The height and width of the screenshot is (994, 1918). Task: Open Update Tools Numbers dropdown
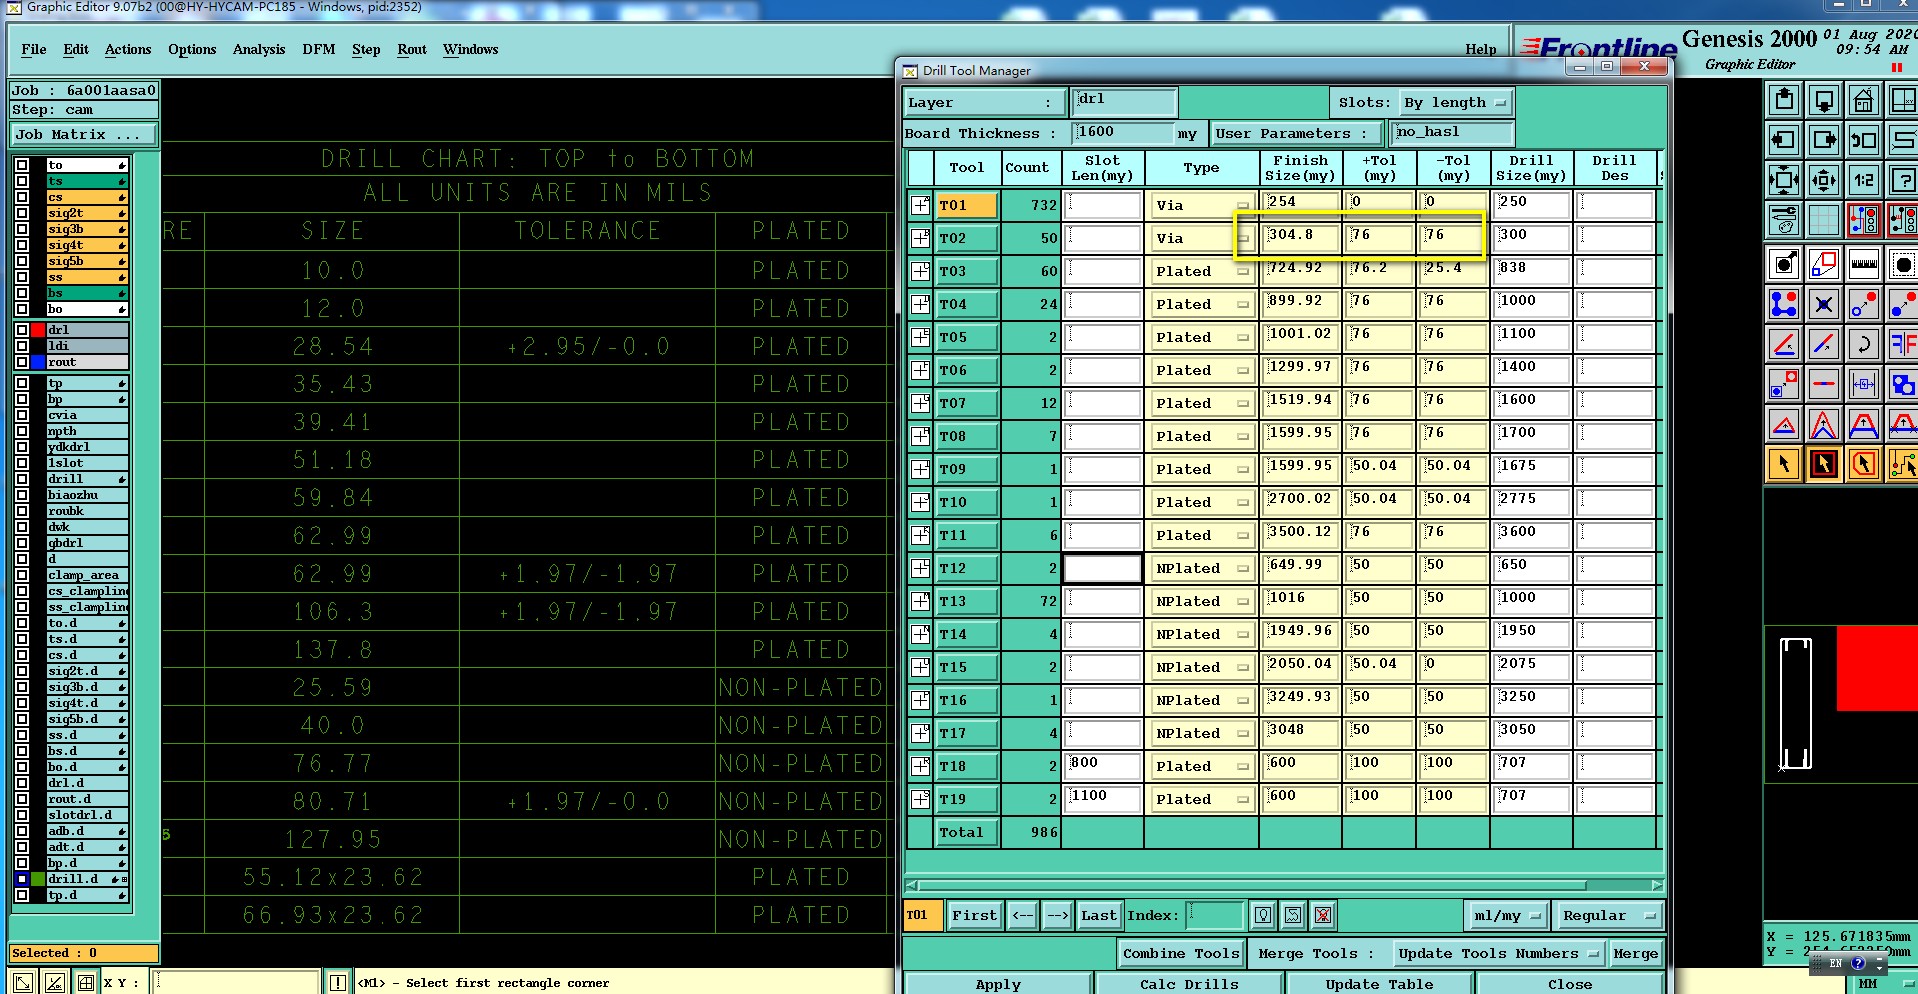pos(1497,953)
